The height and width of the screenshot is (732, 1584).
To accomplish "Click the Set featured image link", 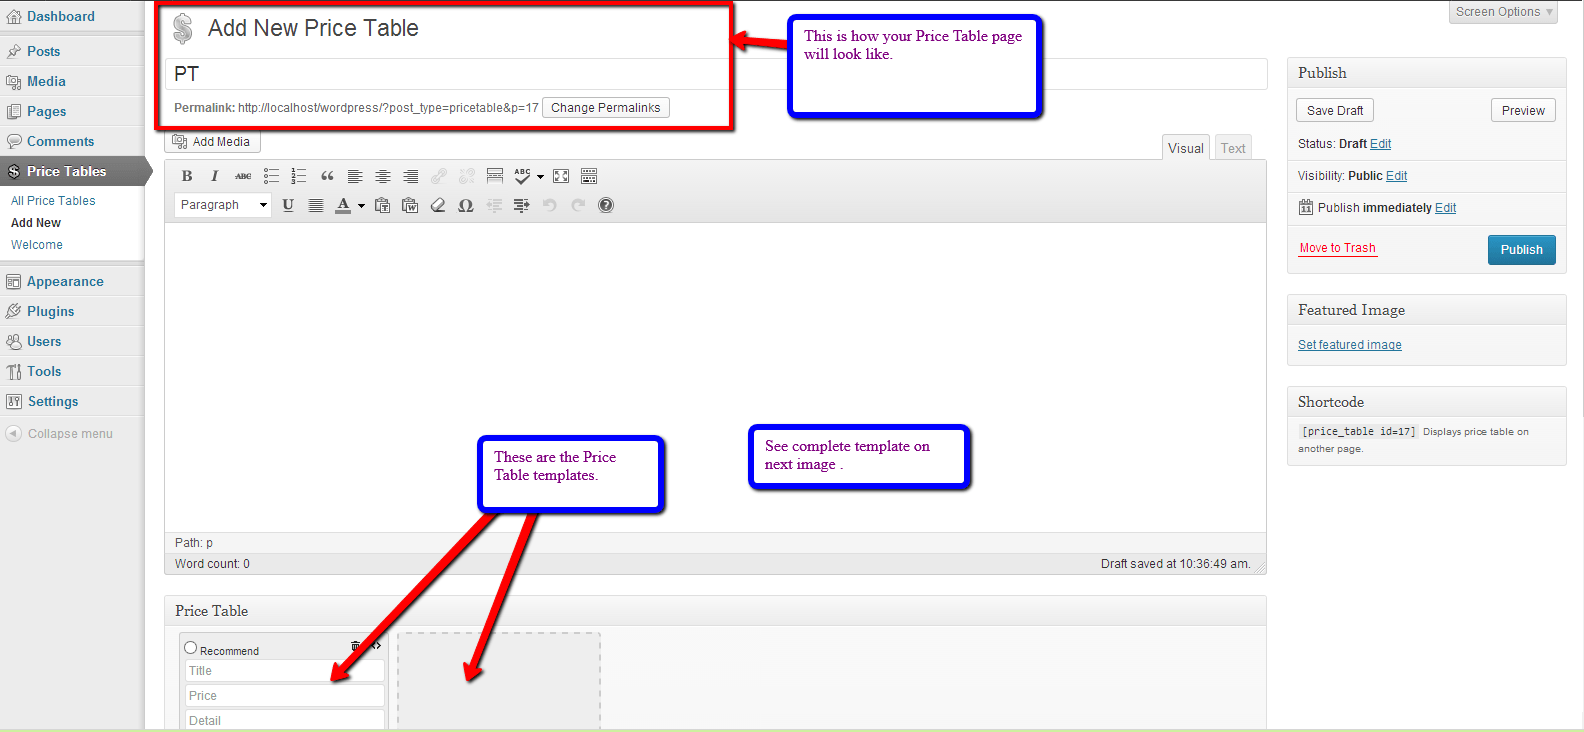I will click(x=1349, y=345).
